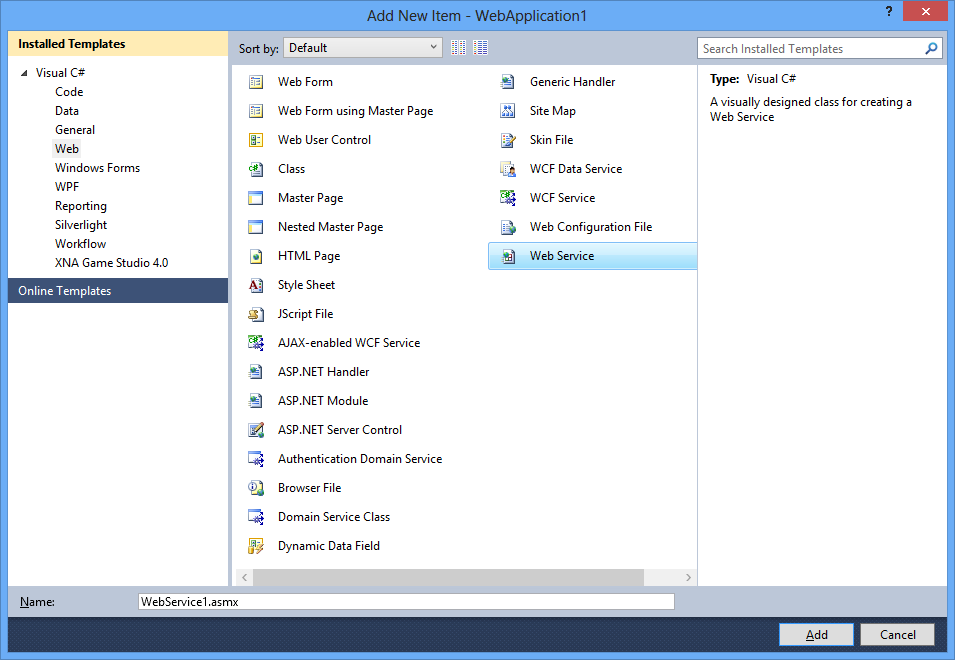This screenshot has width=955, height=660.
Task: Click the Browser File icon
Action: tap(256, 488)
